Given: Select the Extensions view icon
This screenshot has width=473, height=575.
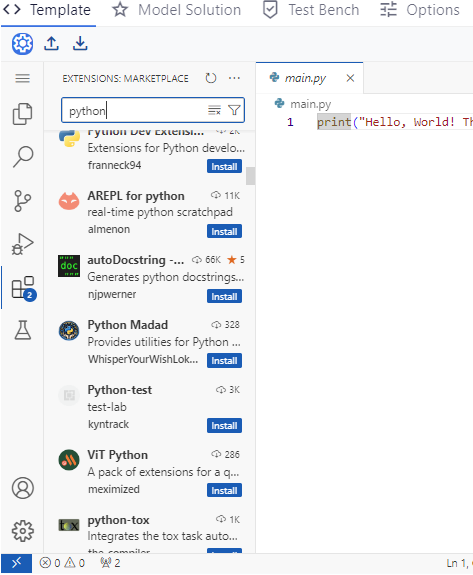Looking at the screenshot, I should tap(23, 288).
